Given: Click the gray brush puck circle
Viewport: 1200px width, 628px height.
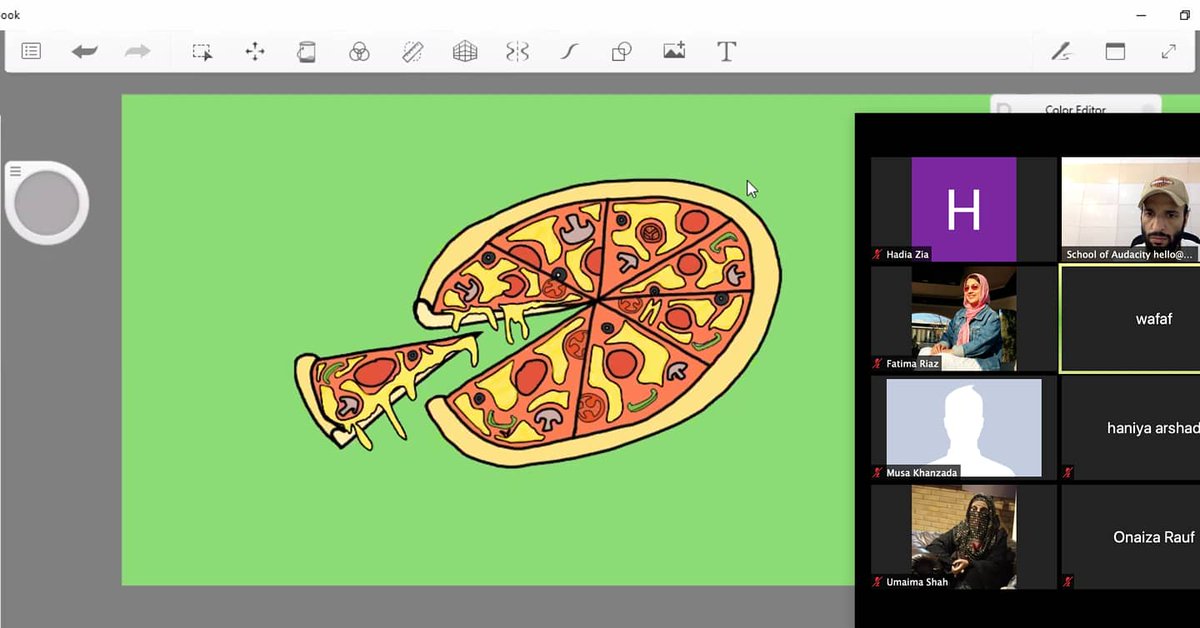Looking at the screenshot, I should click(x=47, y=204).
